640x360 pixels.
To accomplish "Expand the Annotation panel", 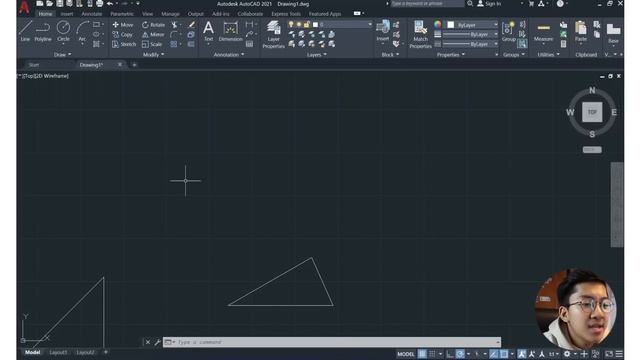I will pos(229,54).
